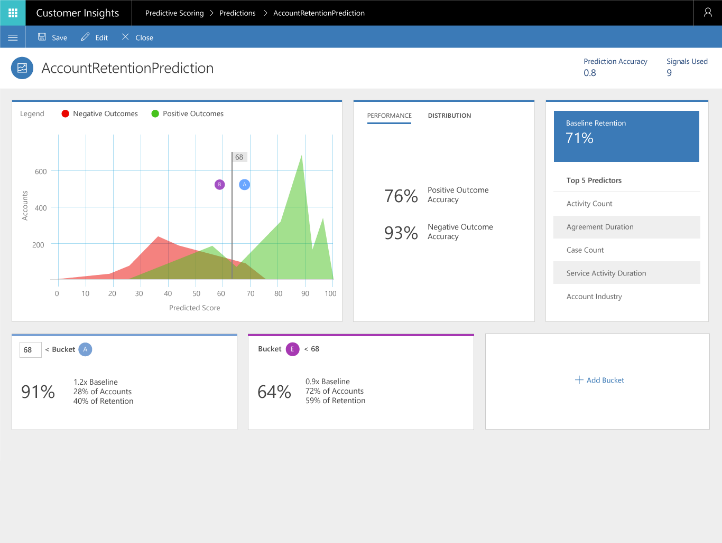Click Predictive Scoring in breadcrumb
This screenshot has width=722, height=543.
pyautogui.click(x=174, y=13)
